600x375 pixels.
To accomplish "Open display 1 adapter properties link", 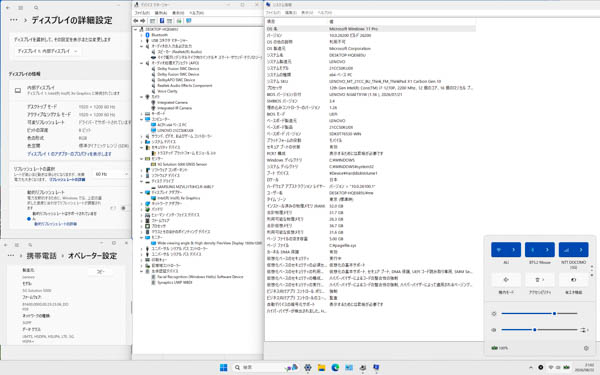I will (x=69, y=154).
